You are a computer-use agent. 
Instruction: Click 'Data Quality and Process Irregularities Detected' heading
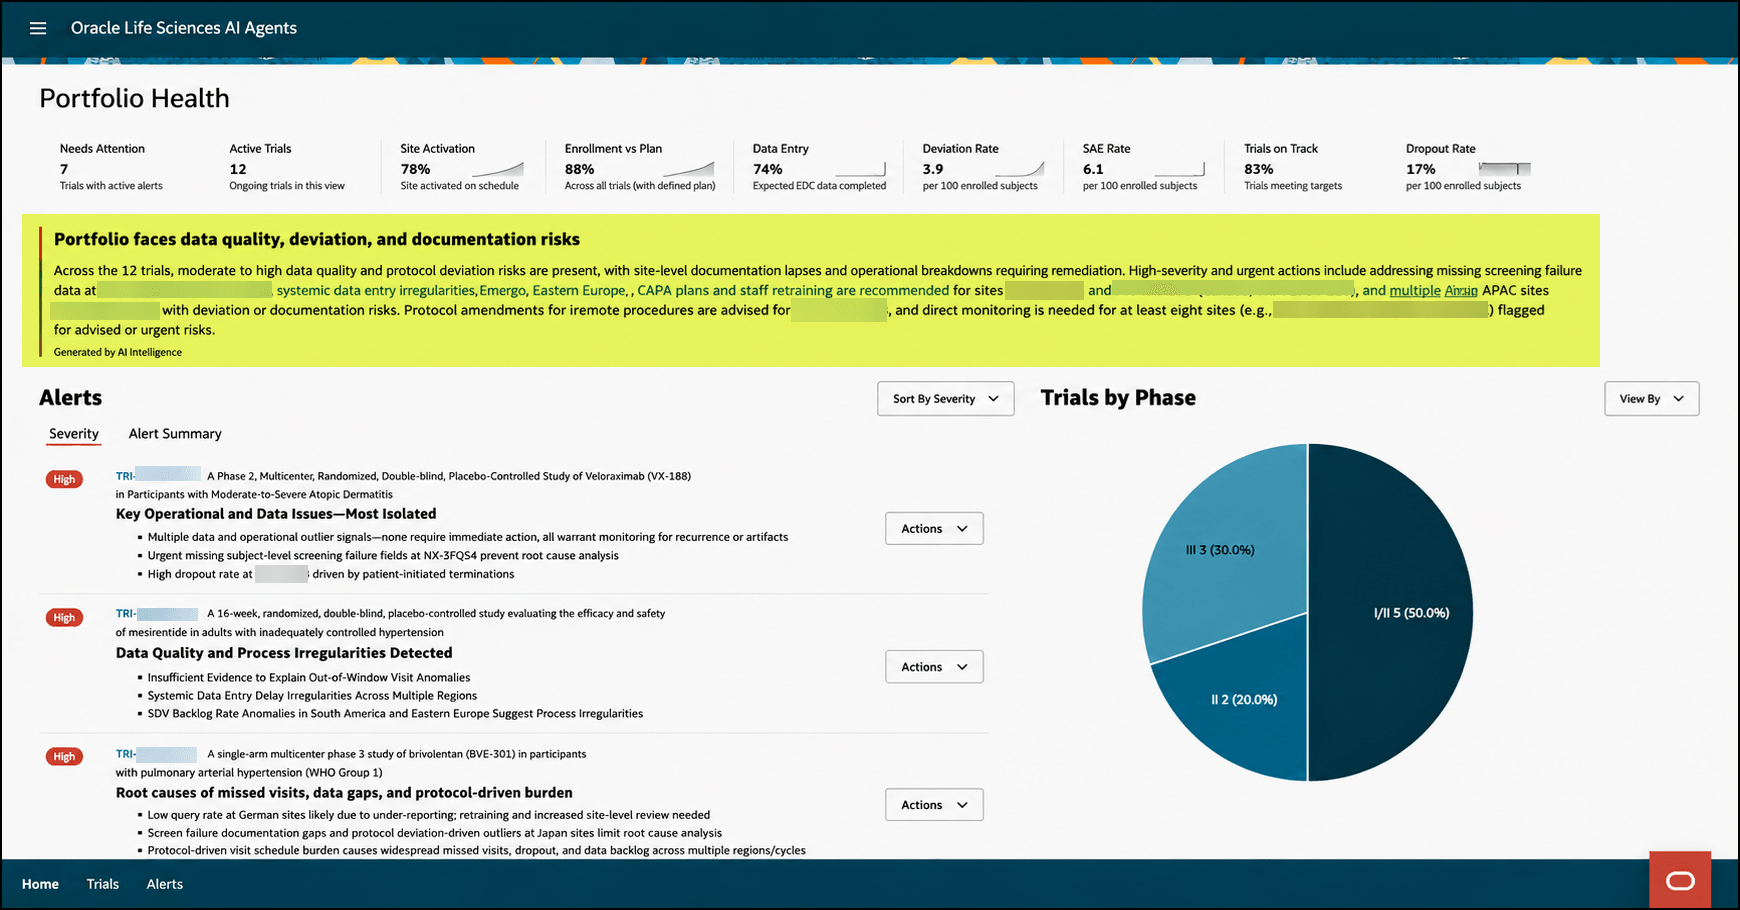tap(284, 653)
